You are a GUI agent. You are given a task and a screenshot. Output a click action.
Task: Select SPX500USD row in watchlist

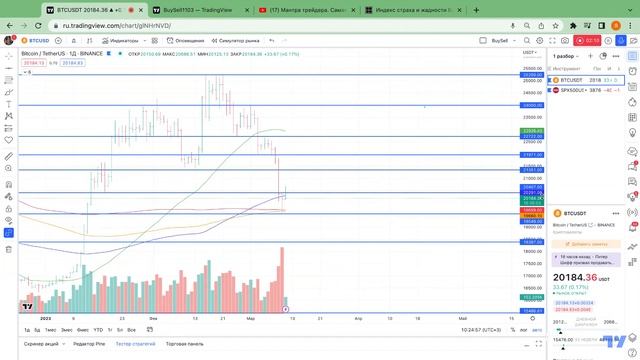click(586, 90)
